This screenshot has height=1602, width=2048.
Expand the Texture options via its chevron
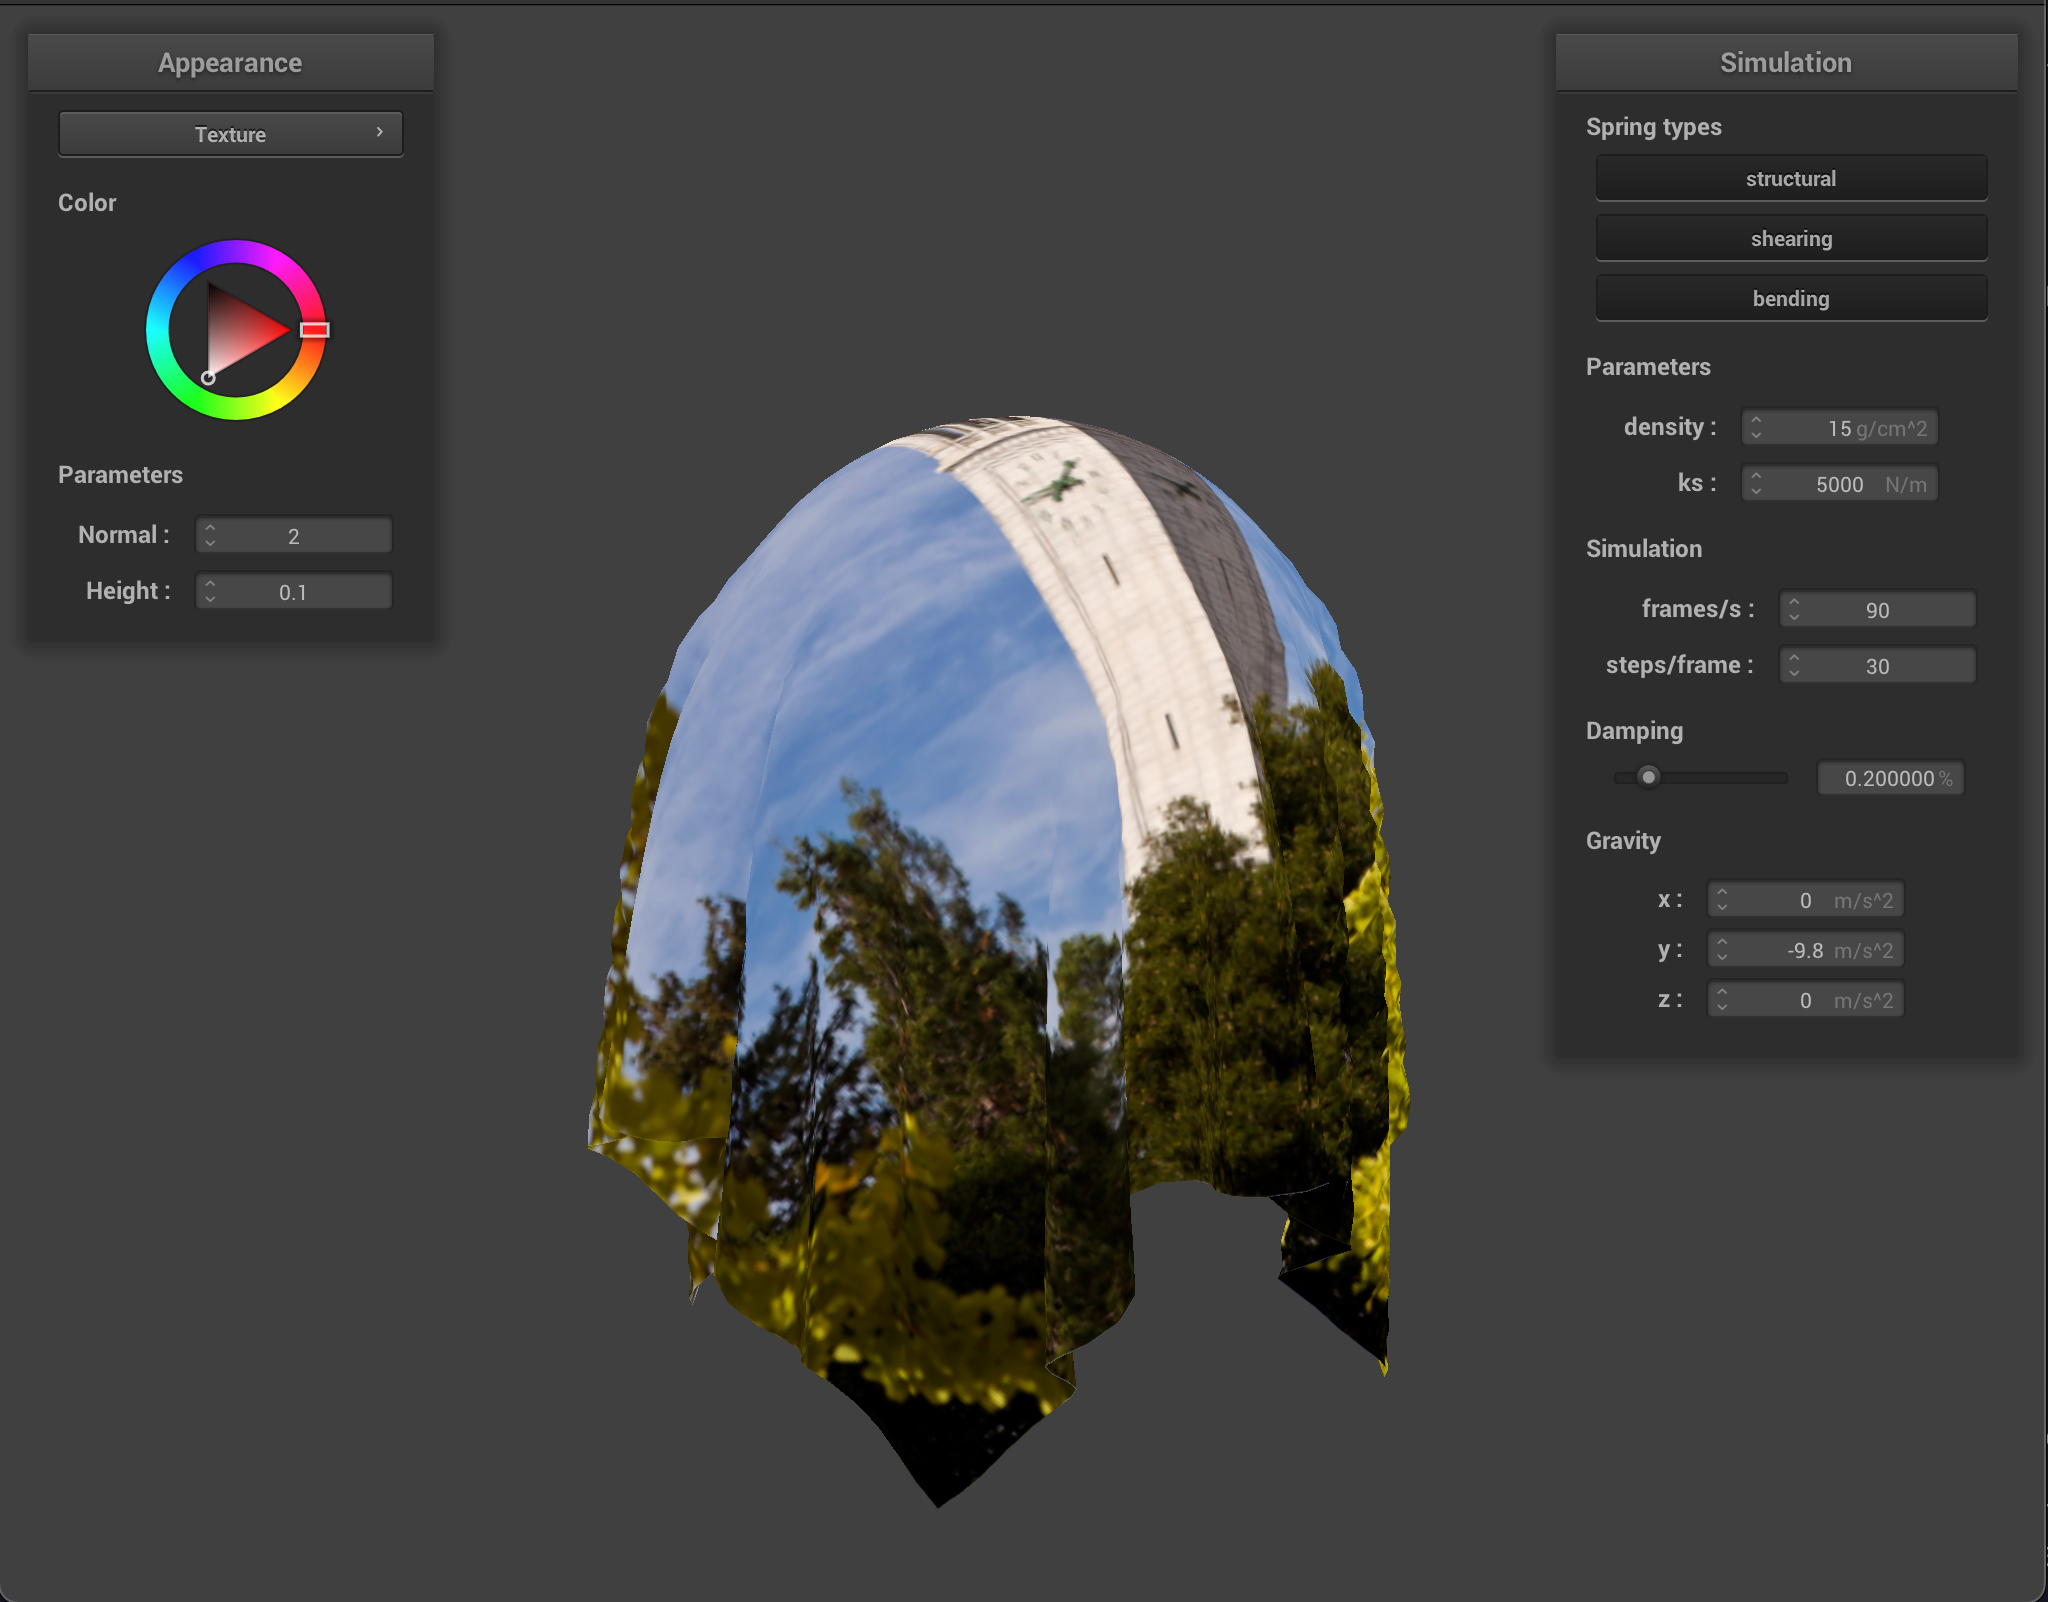point(380,132)
